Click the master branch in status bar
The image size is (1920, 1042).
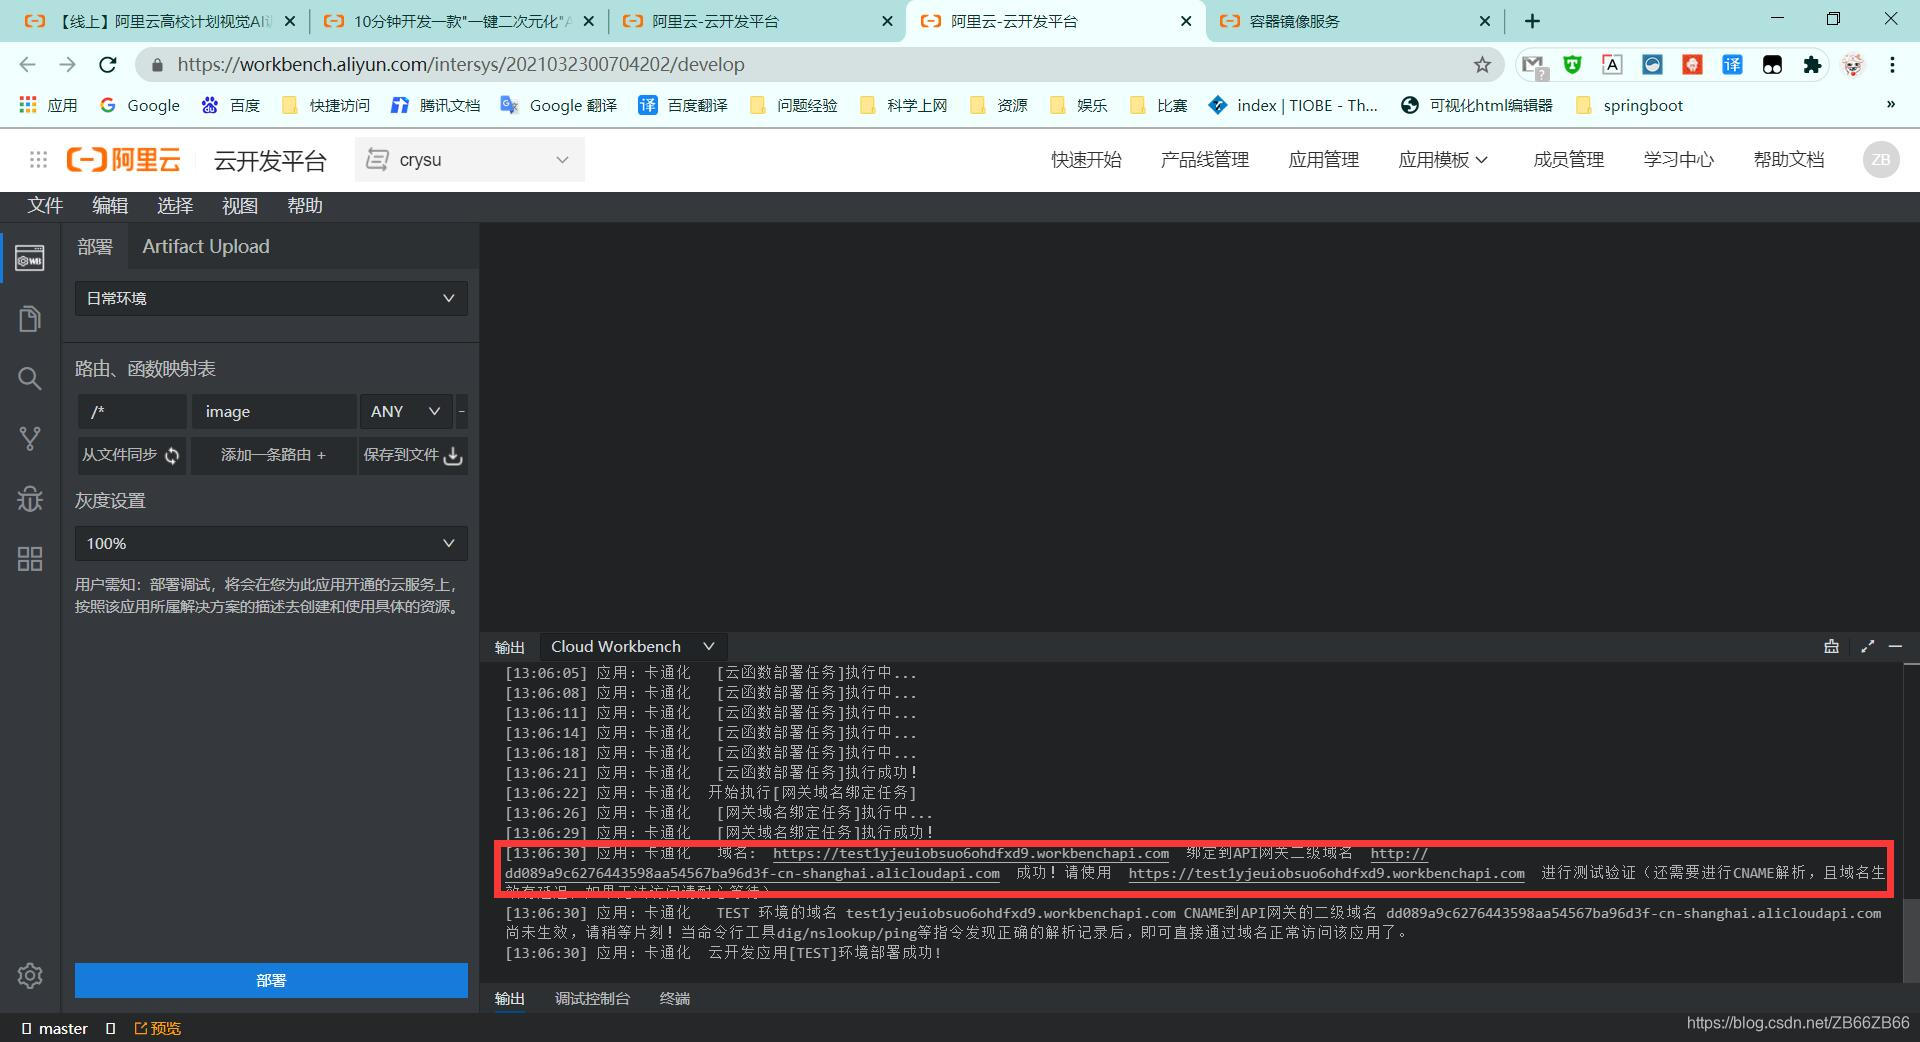tap(54, 1028)
